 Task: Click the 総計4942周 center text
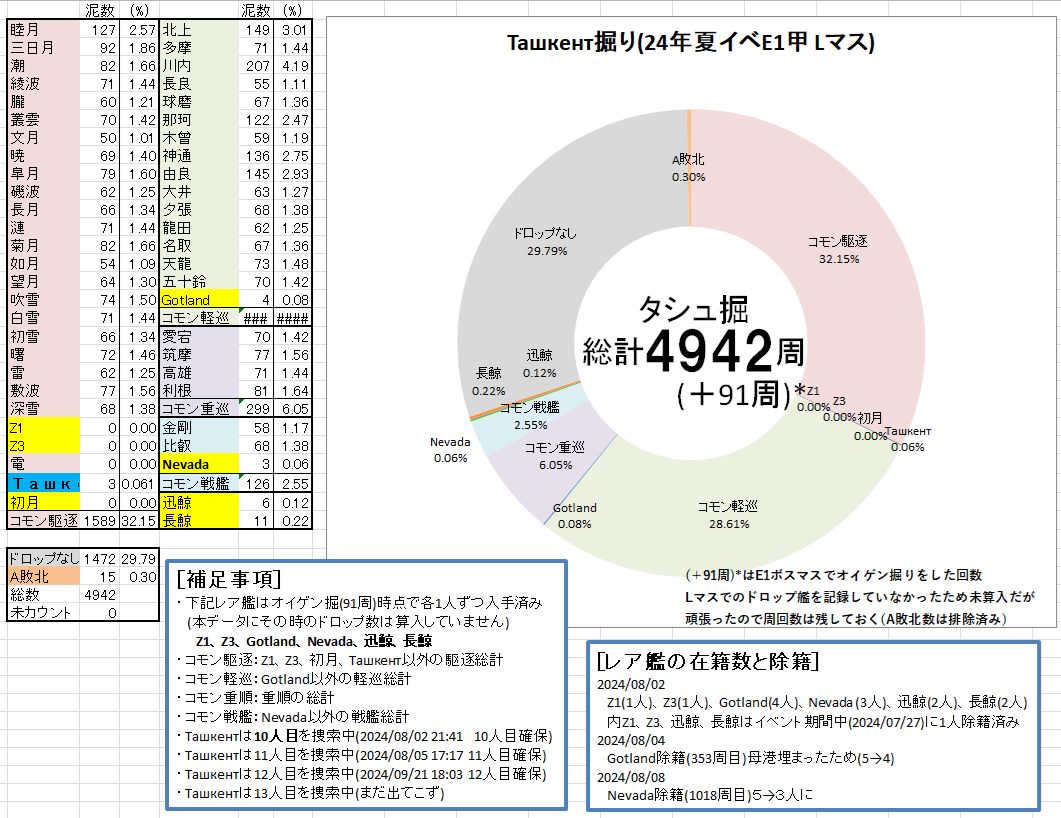pyautogui.click(x=694, y=352)
